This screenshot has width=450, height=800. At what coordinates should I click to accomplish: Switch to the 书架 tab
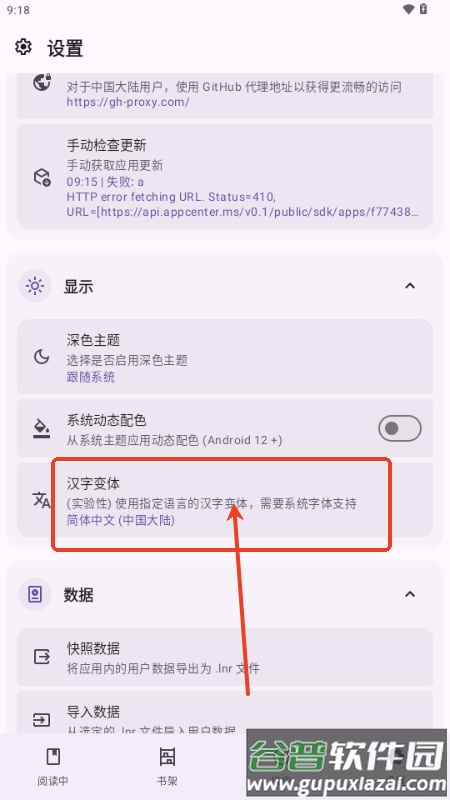click(167, 765)
